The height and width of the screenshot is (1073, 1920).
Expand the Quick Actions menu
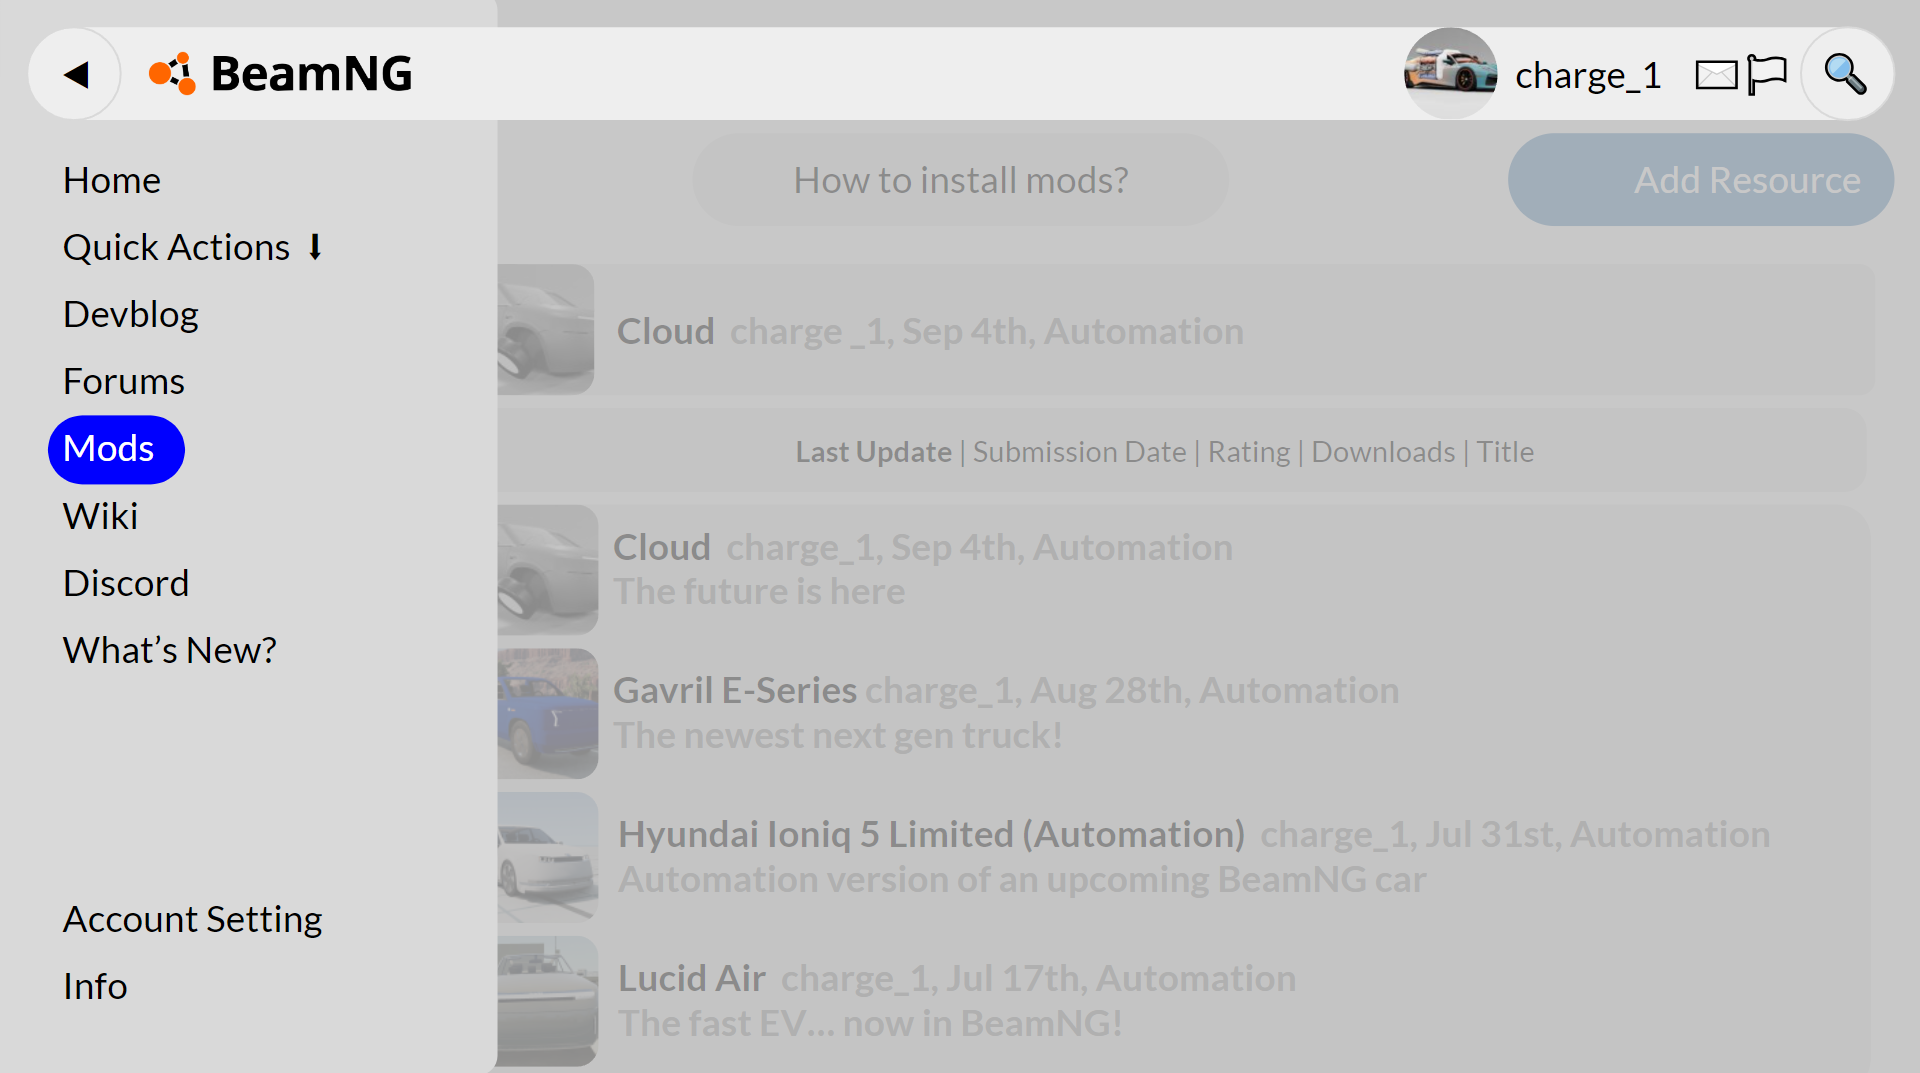coord(193,247)
